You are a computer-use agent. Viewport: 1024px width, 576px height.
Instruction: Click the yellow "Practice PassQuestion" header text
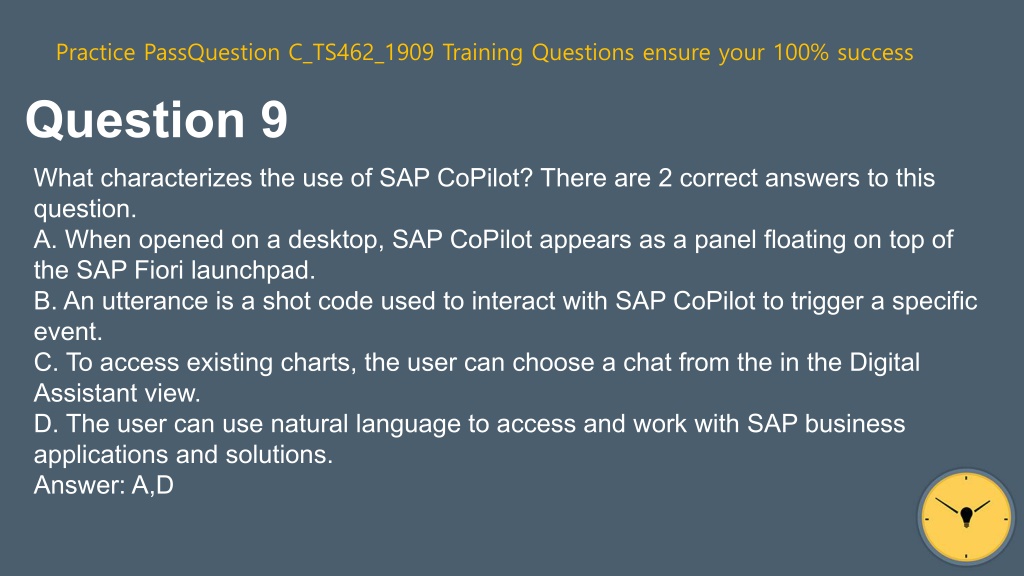[x=168, y=52]
